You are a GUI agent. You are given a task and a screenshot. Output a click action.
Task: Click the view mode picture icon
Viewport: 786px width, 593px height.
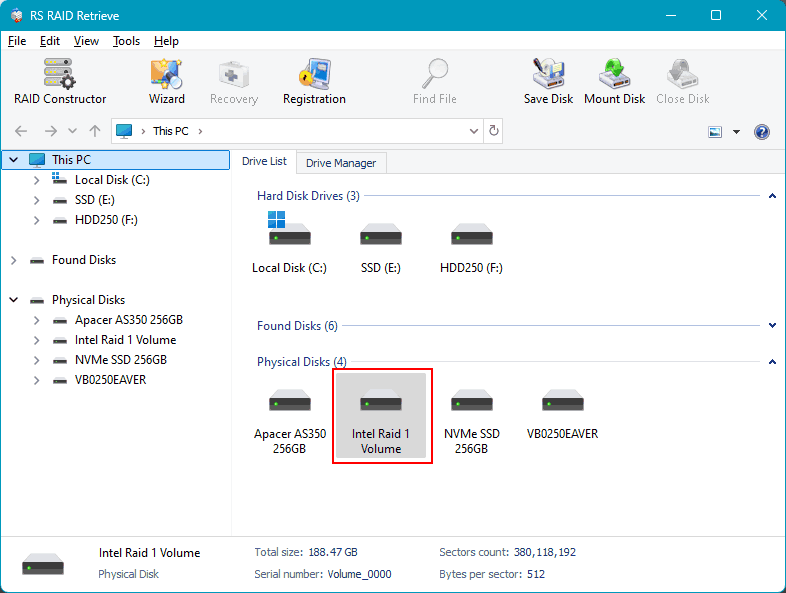(x=715, y=132)
